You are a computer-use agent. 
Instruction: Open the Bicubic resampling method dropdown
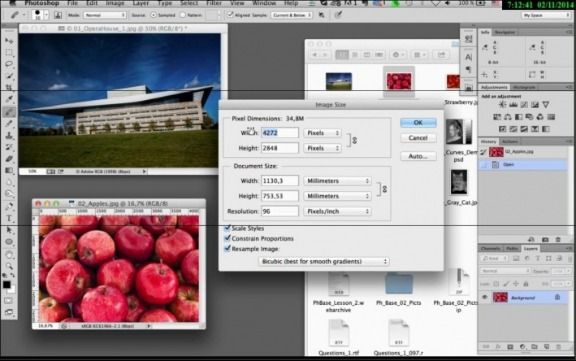tap(324, 261)
